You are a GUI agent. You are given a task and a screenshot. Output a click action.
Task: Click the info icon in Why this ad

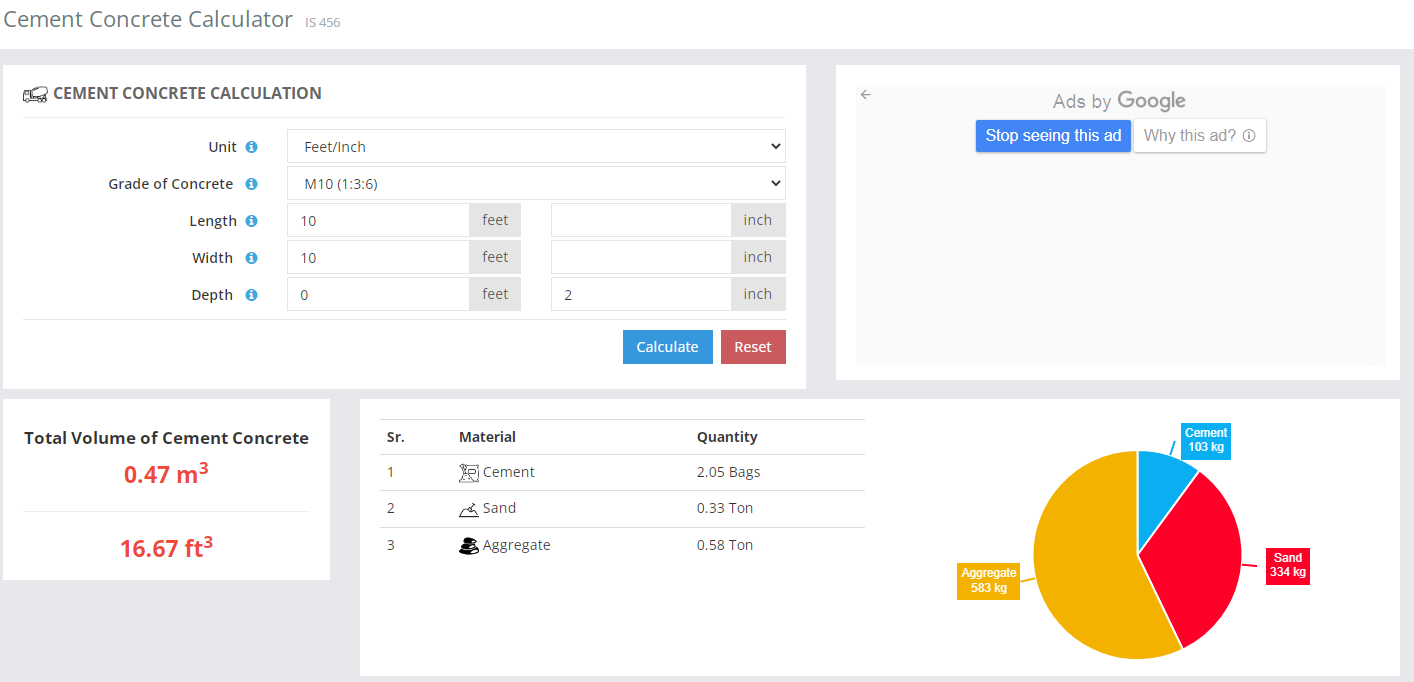(x=1249, y=136)
